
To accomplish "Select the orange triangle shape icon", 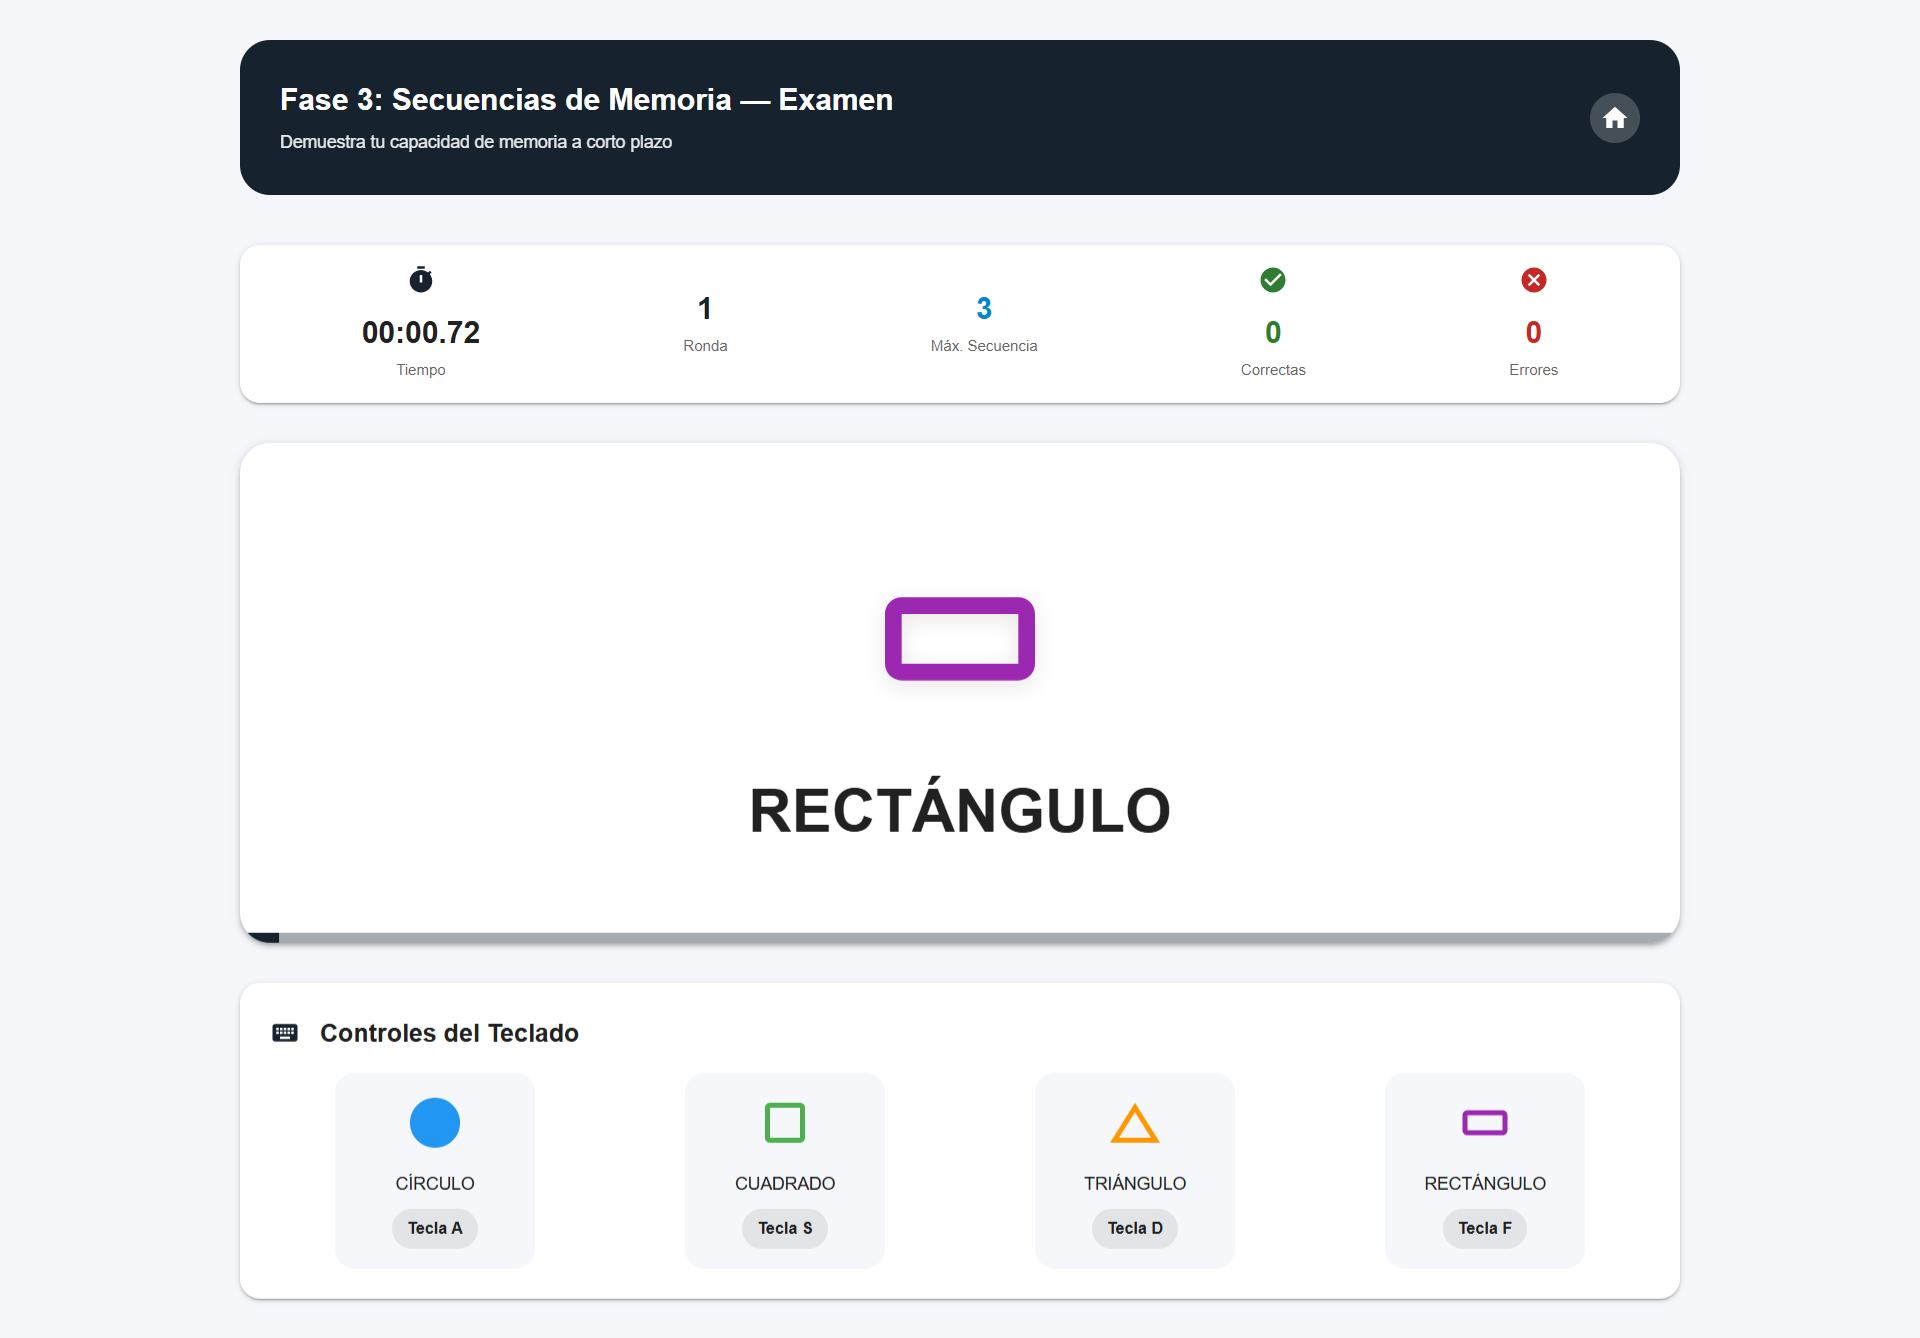I will click(x=1134, y=1123).
